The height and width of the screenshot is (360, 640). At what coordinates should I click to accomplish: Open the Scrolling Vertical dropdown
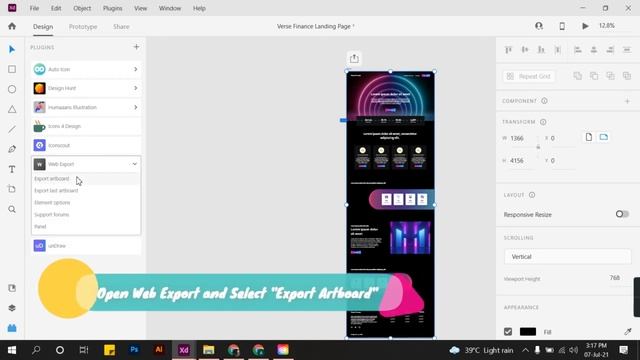(x=567, y=257)
